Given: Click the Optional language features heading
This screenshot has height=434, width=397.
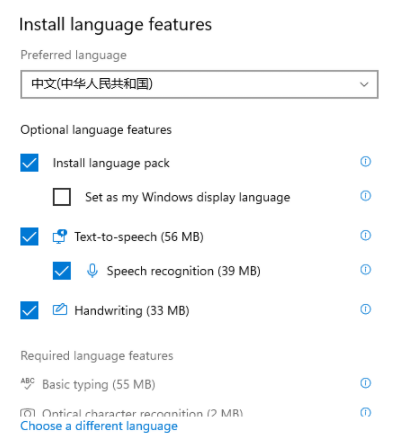Looking at the screenshot, I should coord(96,130).
